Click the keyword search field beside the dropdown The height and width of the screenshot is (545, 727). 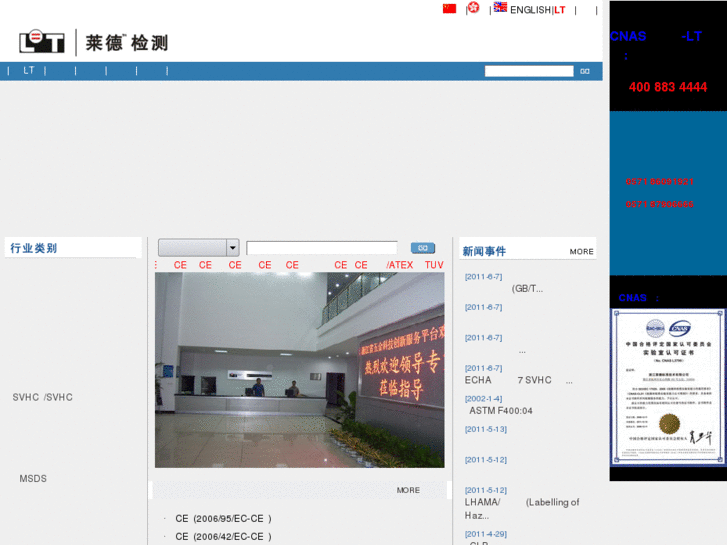(x=322, y=248)
